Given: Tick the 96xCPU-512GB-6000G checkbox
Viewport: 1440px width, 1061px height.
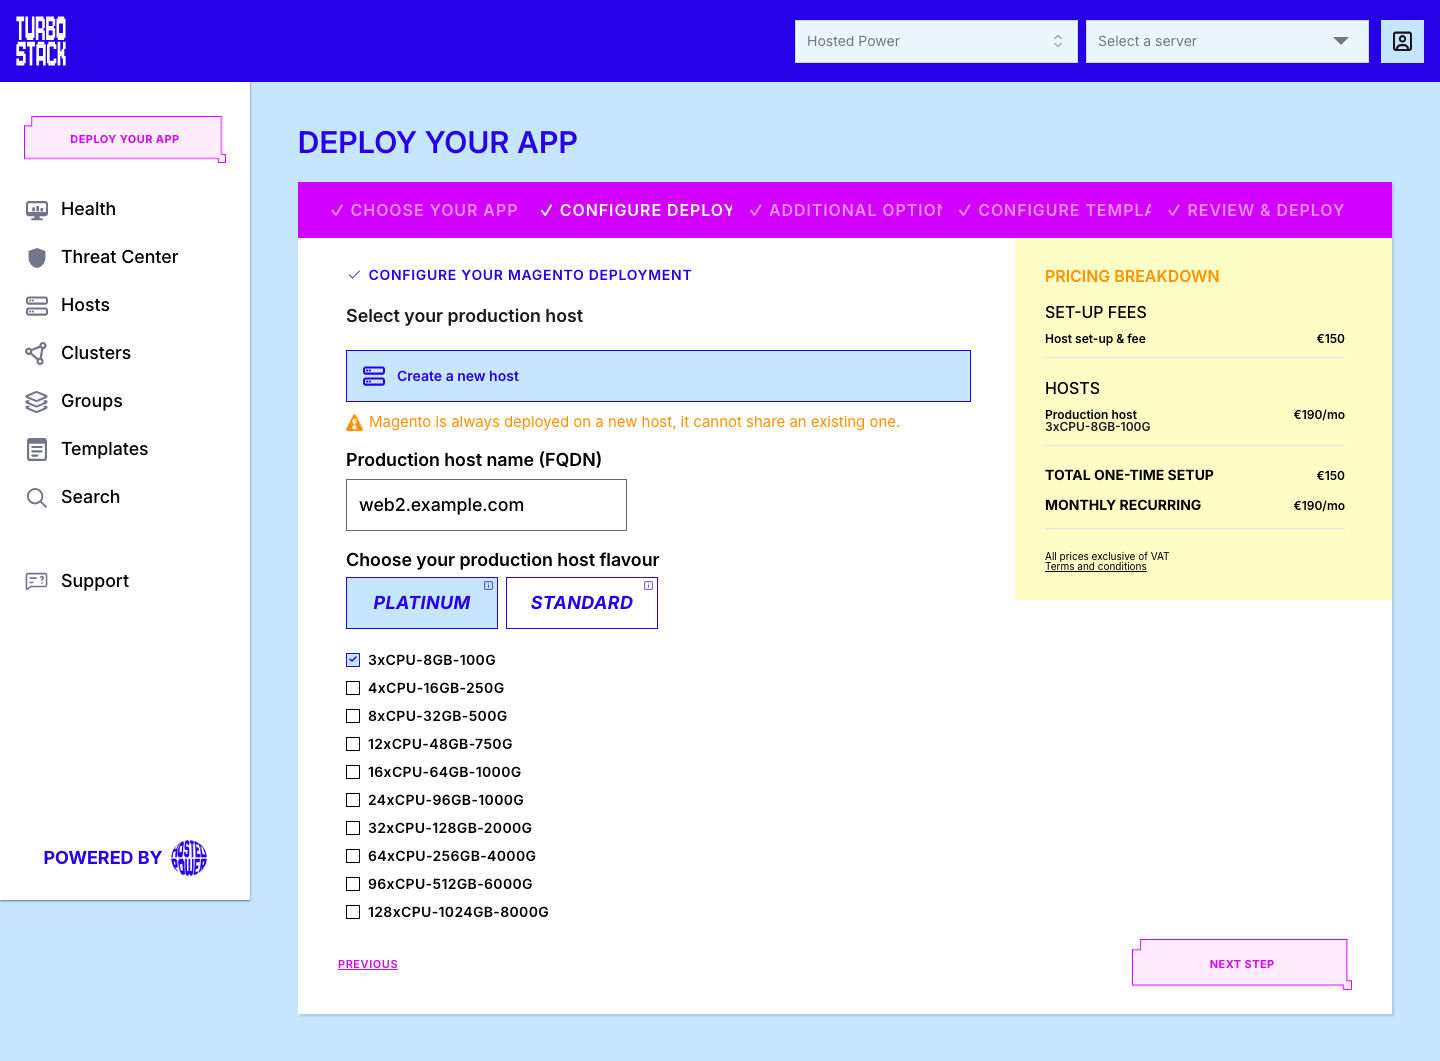Looking at the screenshot, I should coord(353,884).
